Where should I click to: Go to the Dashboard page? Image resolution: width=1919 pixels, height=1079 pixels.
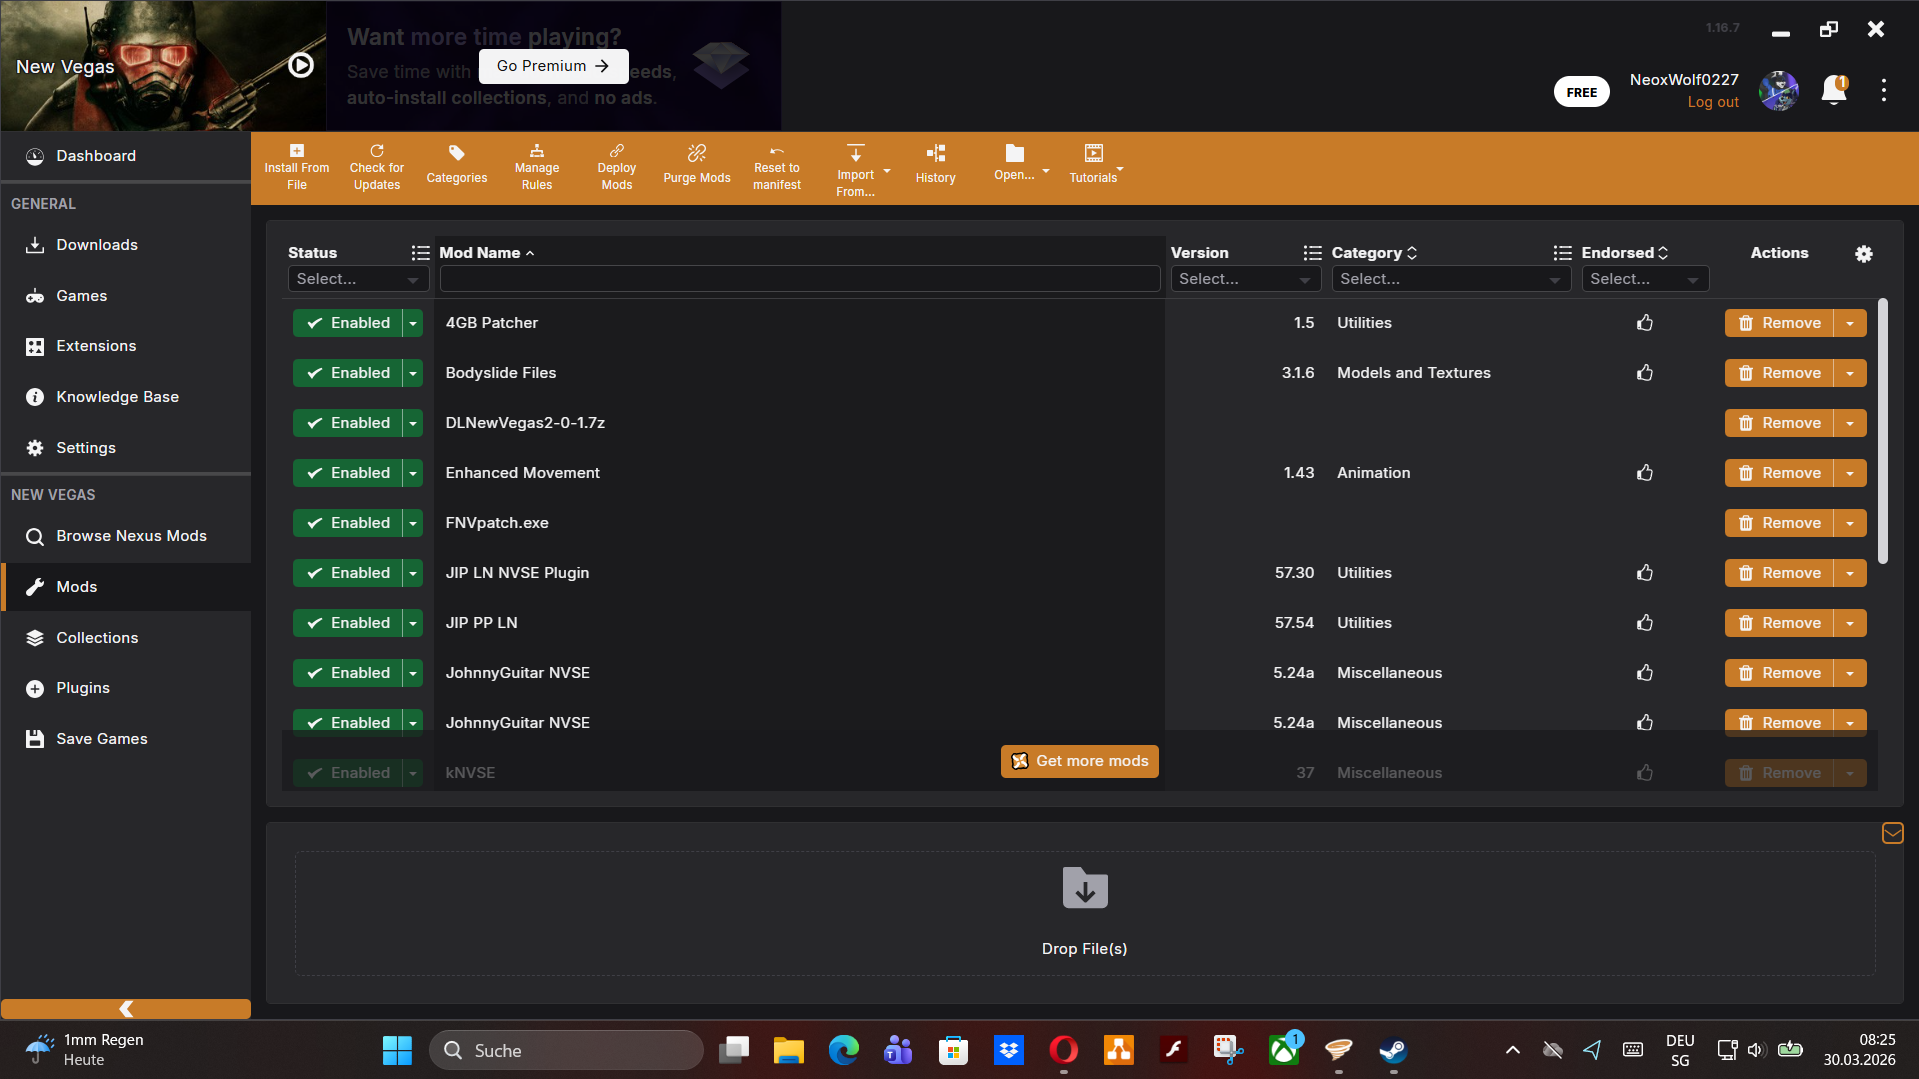pyautogui.click(x=126, y=156)
